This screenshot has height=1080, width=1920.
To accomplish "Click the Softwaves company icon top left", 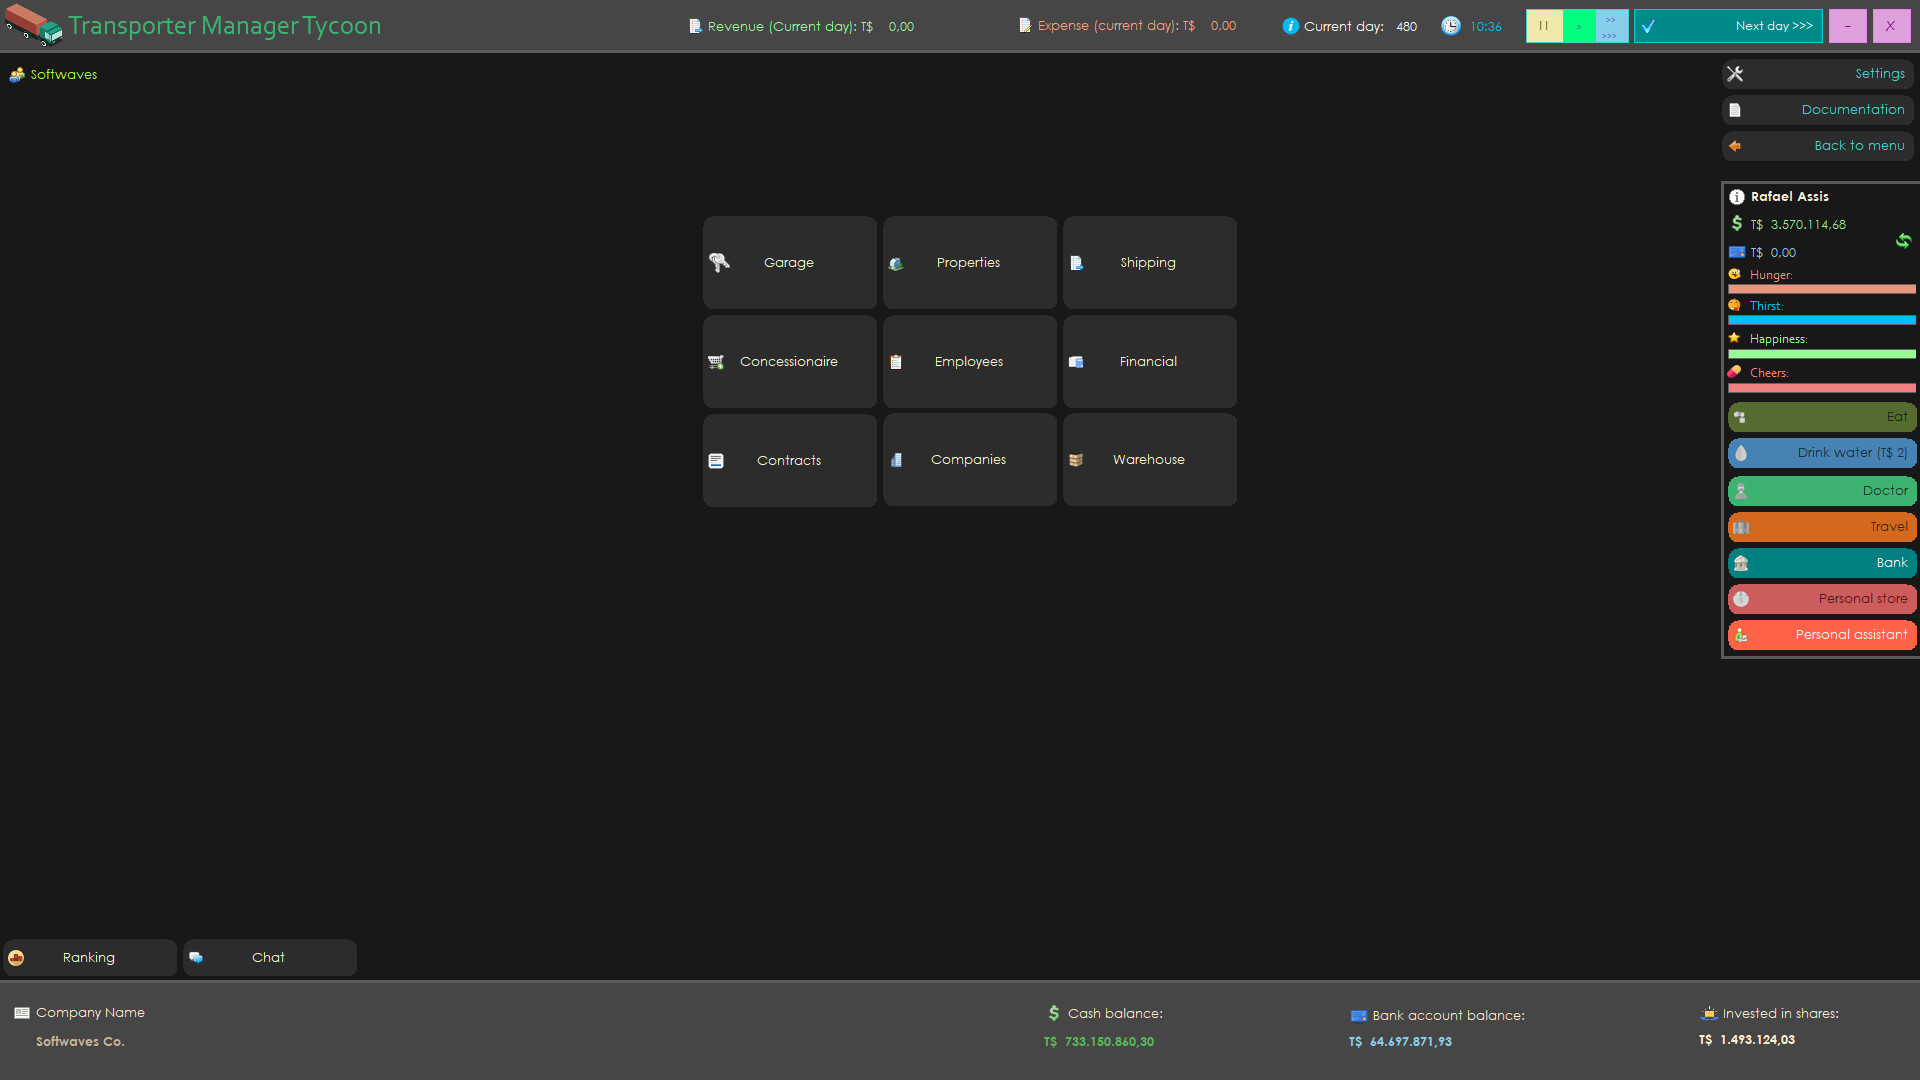I will click(x=16, y=74).
